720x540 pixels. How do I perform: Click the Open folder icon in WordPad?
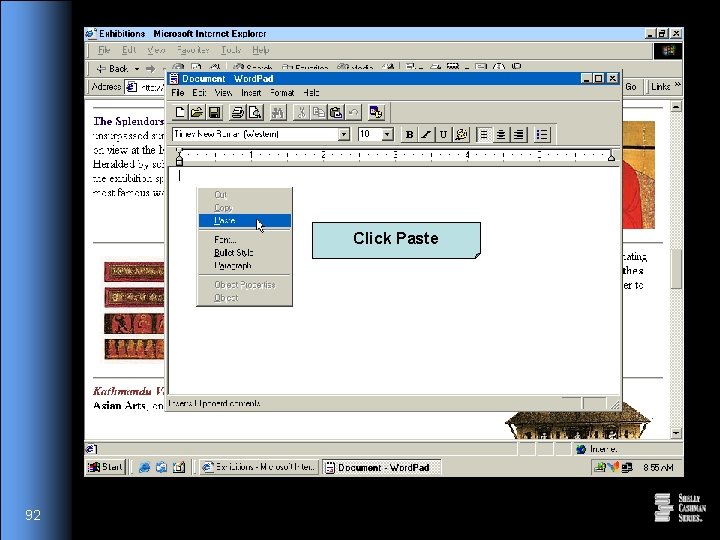(197, 112)
